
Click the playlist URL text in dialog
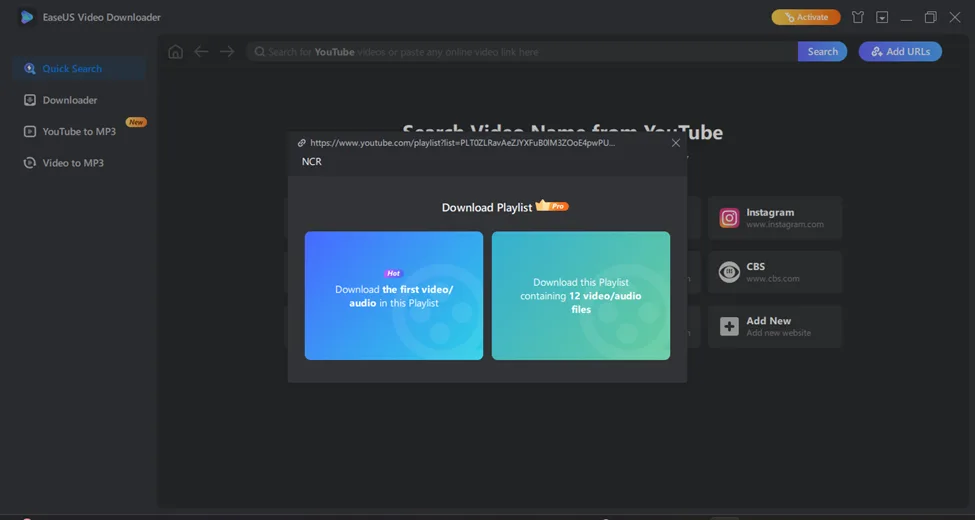tap(462, 143)
